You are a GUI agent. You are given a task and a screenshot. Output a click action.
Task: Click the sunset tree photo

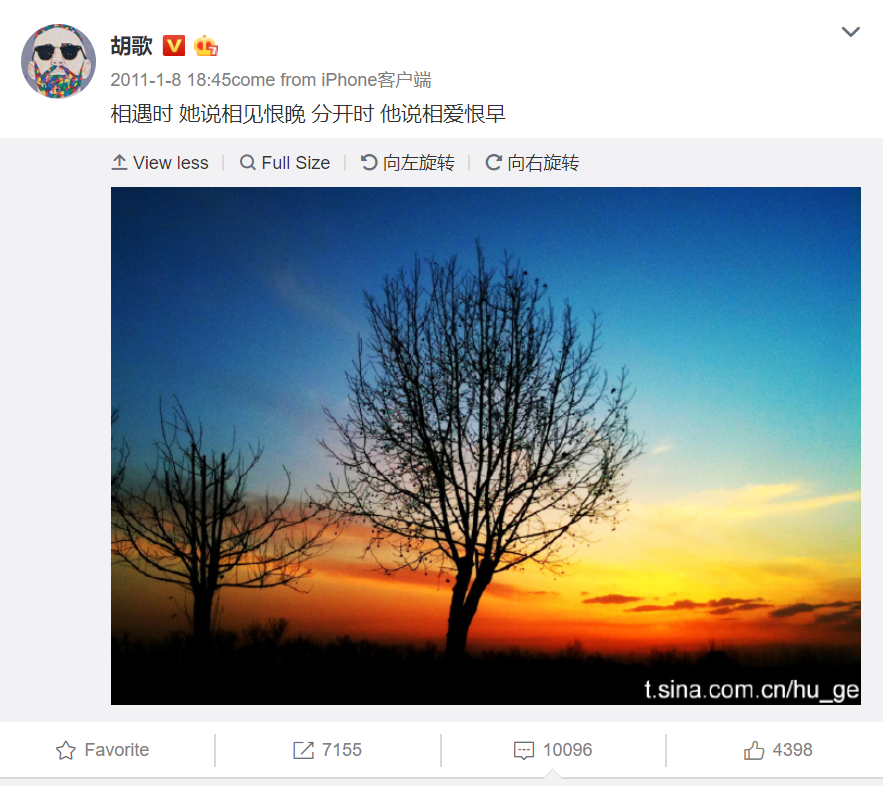(485, 445)
